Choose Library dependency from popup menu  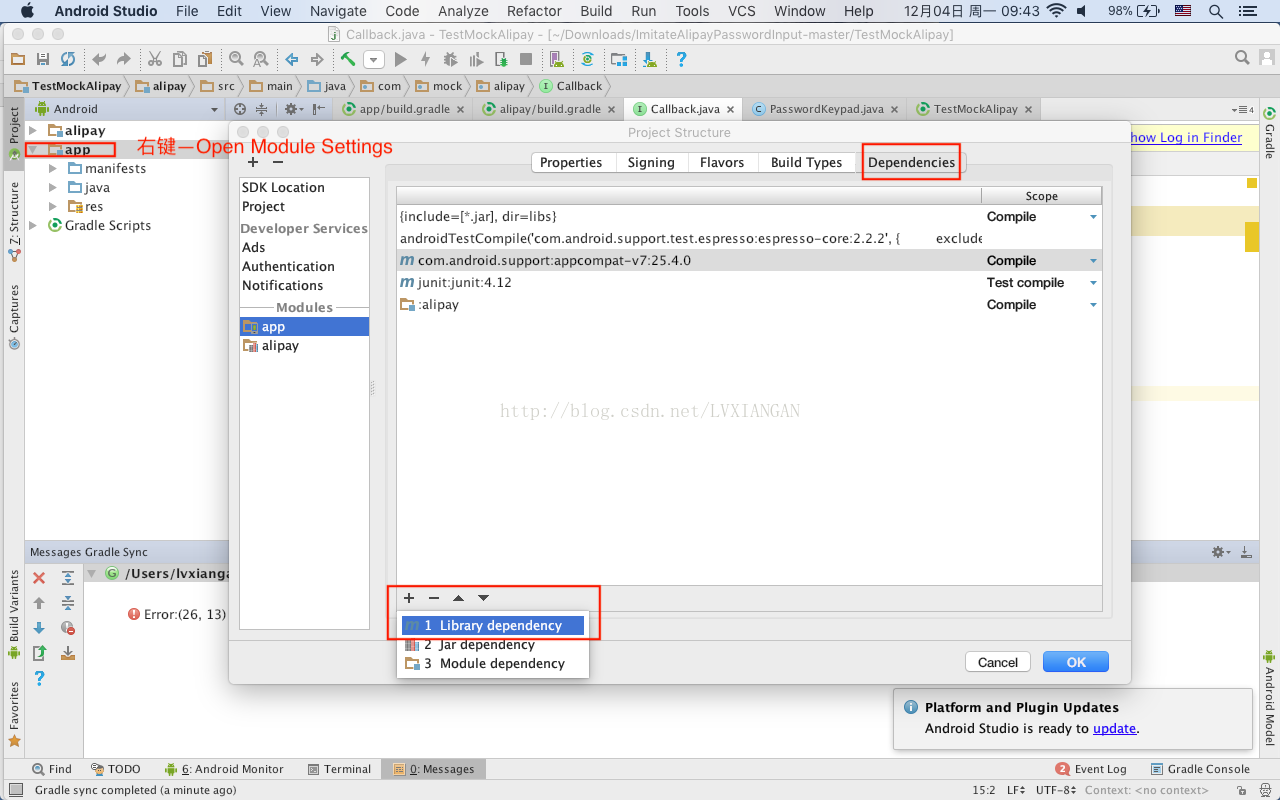[492, 626]
